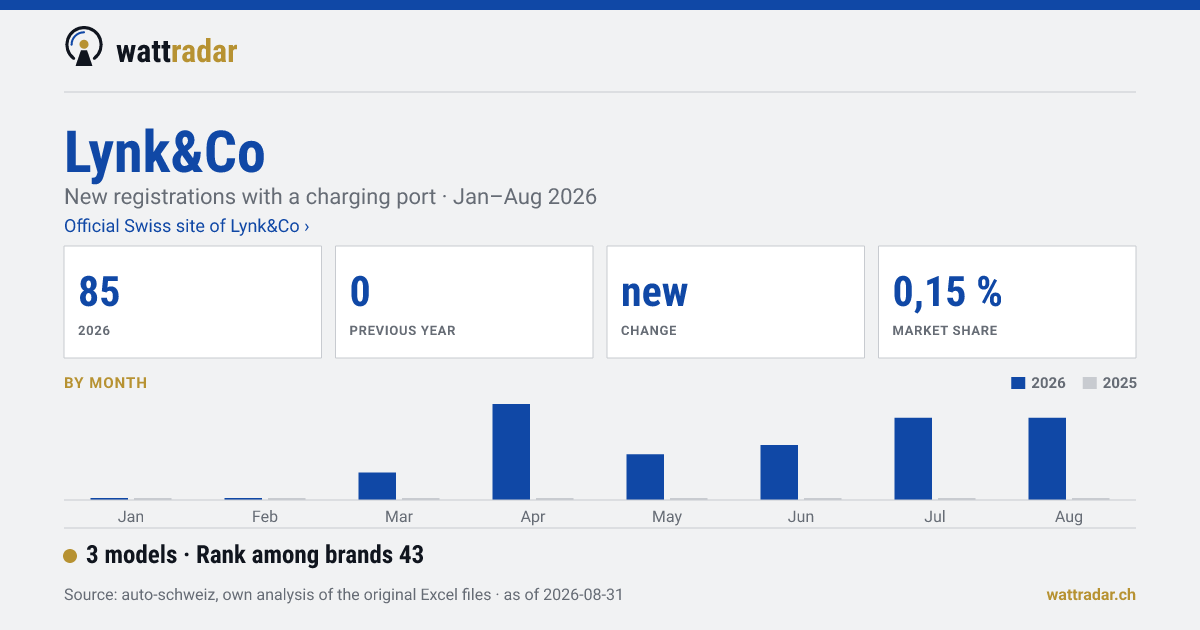
Task: Click the Apr month axis label
Action: [x=533, y=516]
